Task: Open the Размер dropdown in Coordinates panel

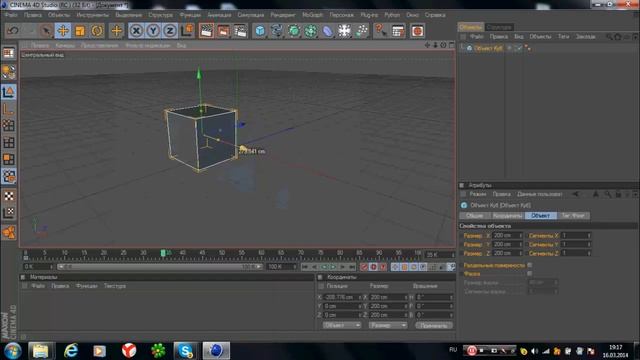Action: pos(388,325)
